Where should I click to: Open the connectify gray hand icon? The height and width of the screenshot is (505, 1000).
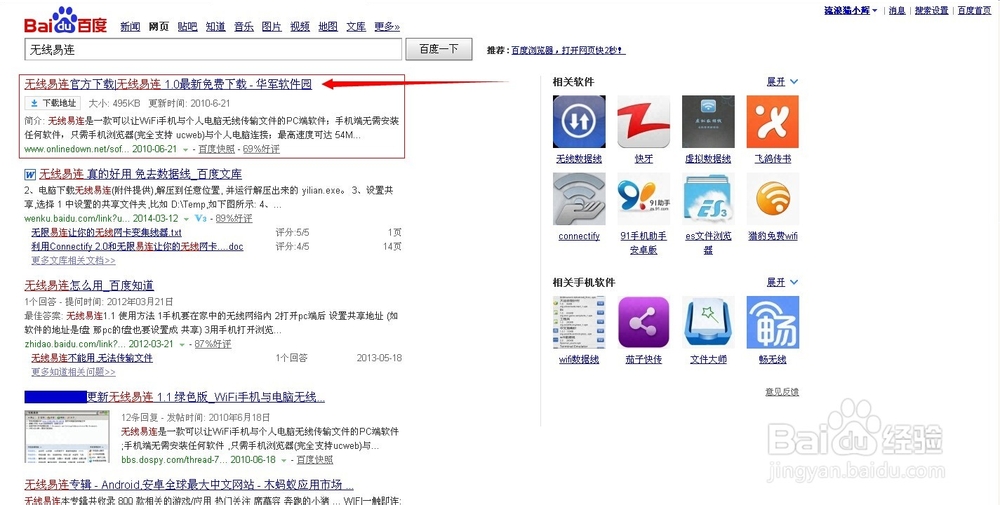coord(579,199)
